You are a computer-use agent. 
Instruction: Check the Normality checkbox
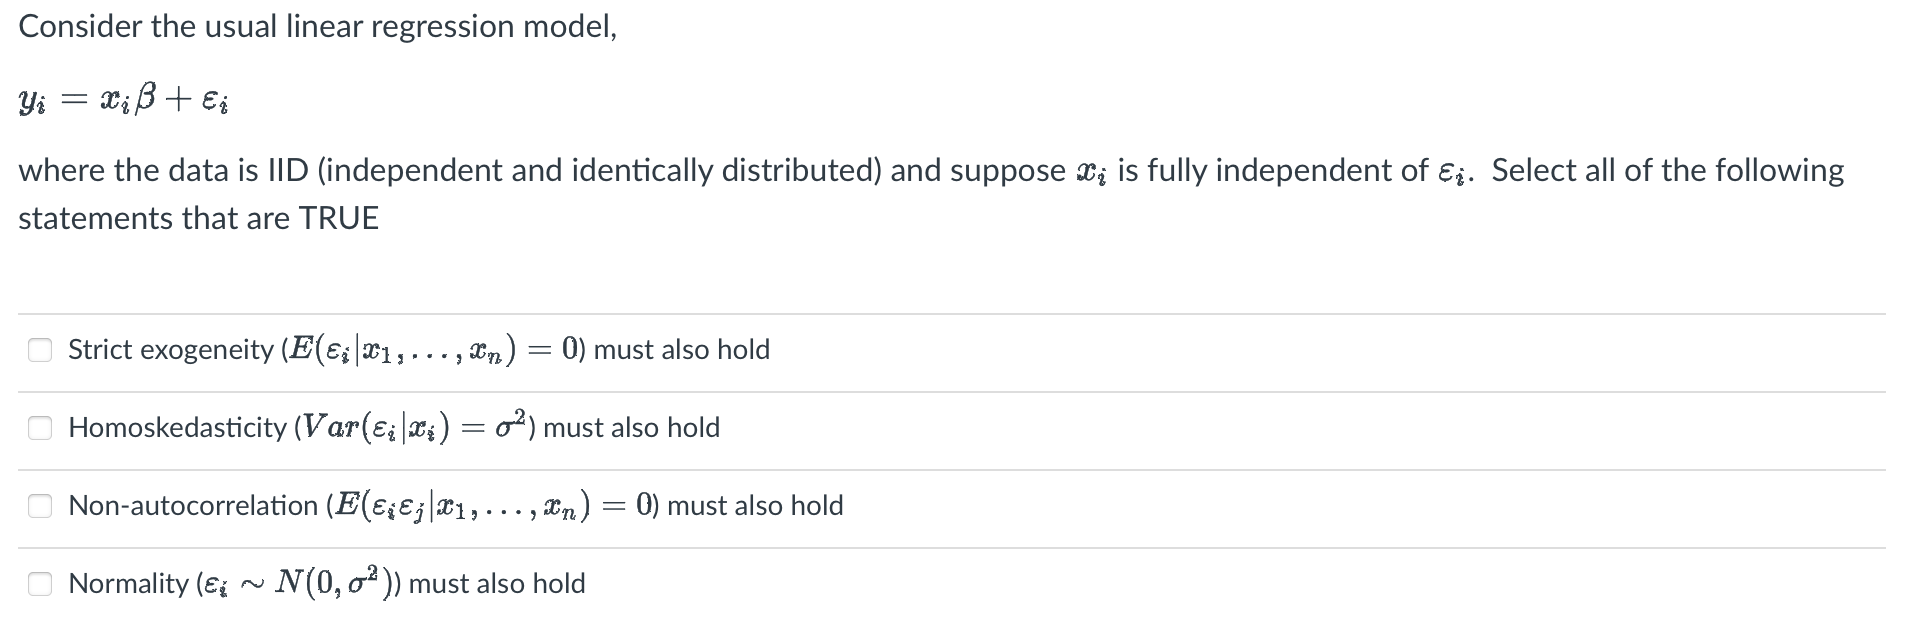click(x=40, y=584)
